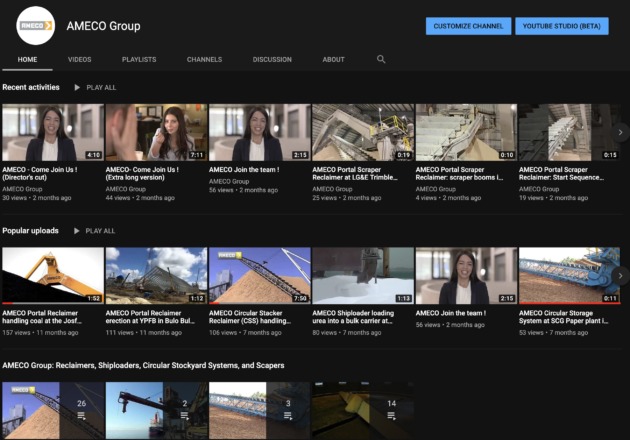Viewport: 630px width, 440px height.
Task: Click '53 views • 7 months ago' text
Action: tap(553, 333)
